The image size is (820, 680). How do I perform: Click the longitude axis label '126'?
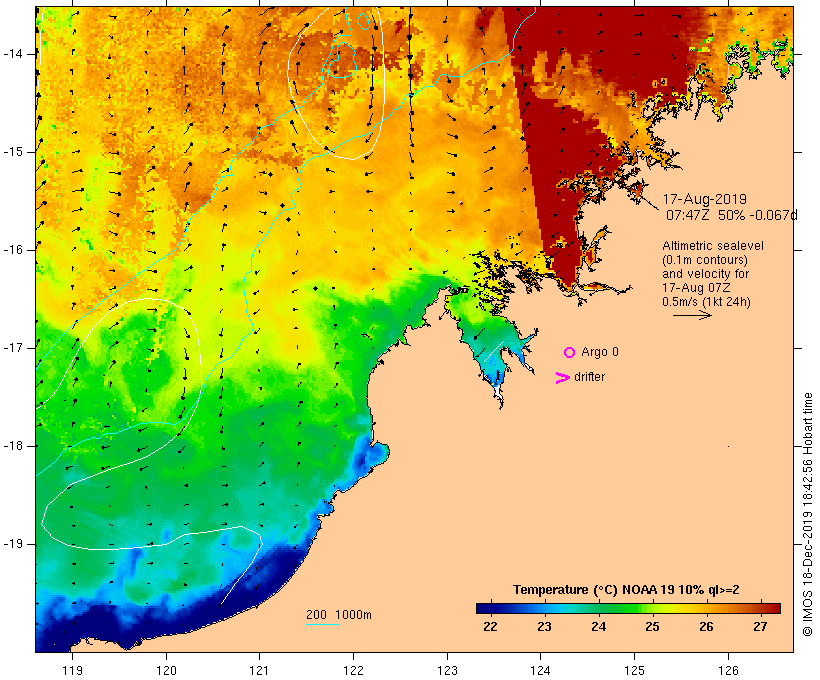click(728, 671)
